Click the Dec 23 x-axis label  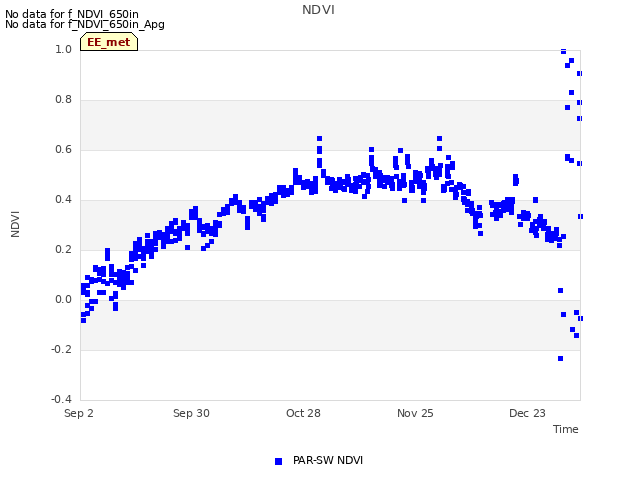pos(527,413)
